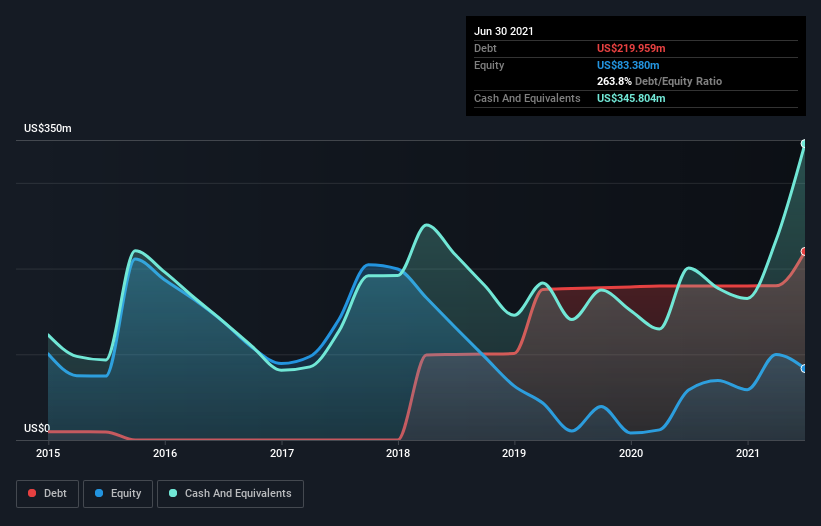Click the Debt label in tooltip
The height and width of the screenshot is (526, 821).
485,48
